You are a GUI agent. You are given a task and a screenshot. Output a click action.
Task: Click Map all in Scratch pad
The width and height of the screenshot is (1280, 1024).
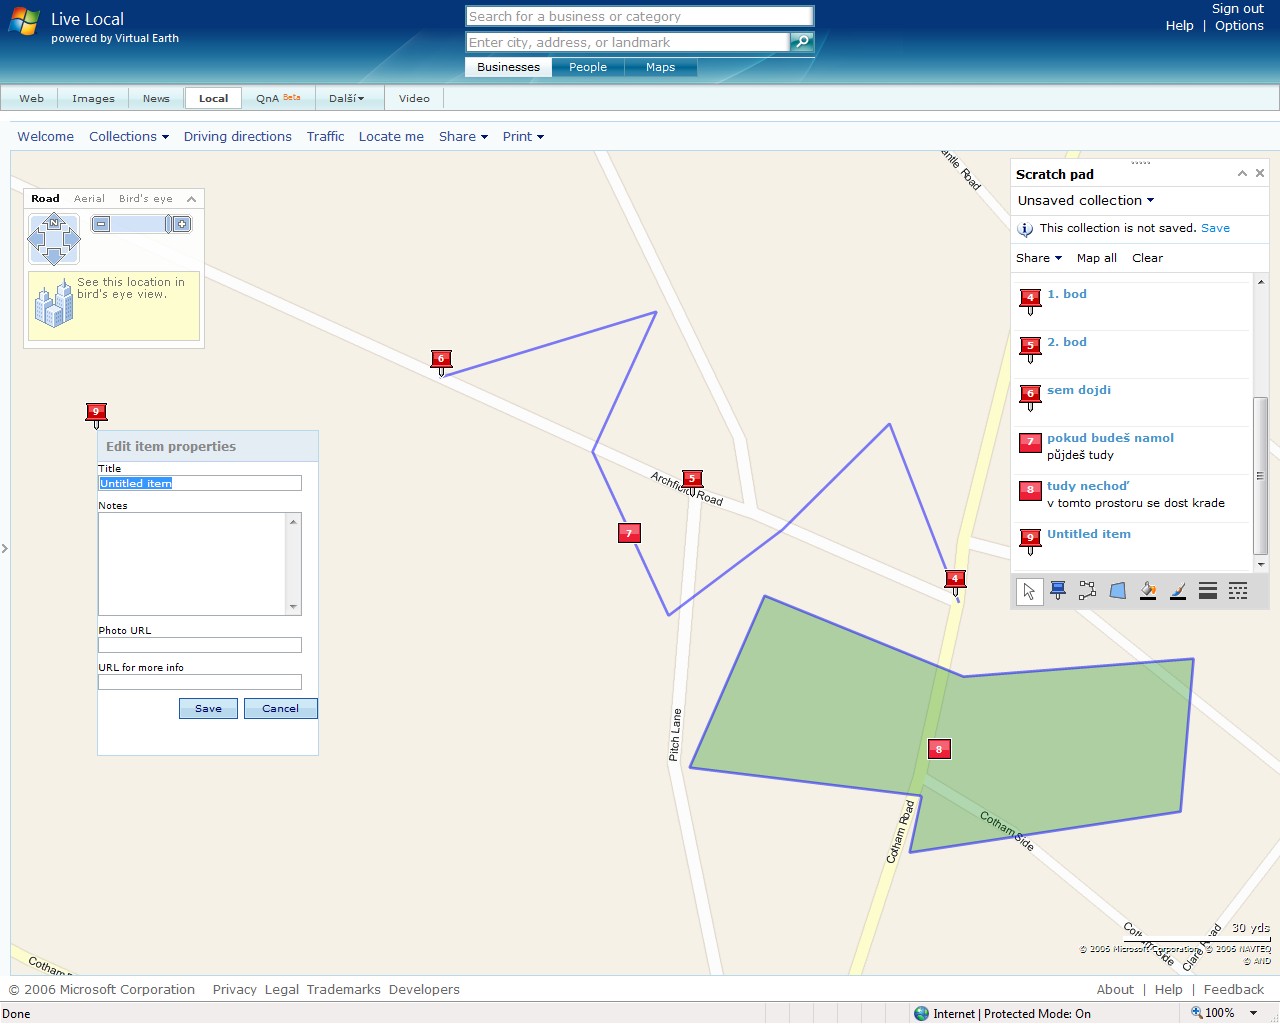point(1097,258)
